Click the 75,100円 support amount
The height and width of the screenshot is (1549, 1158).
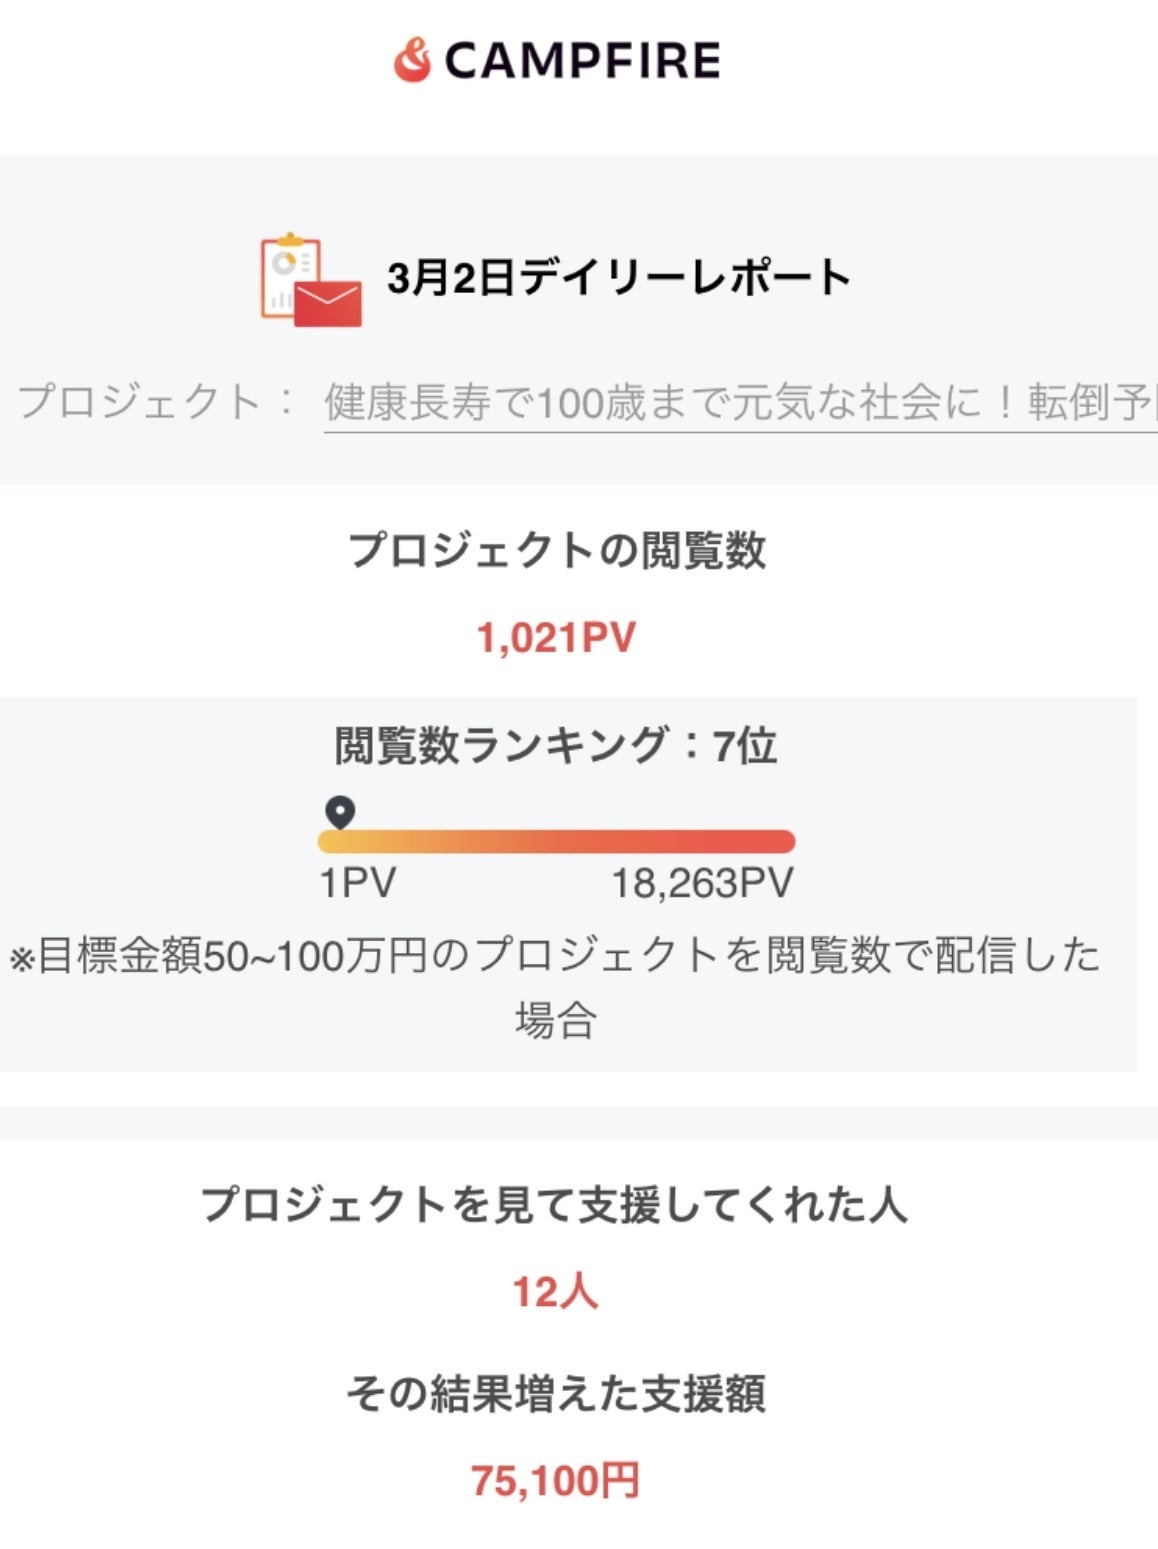556,1481
